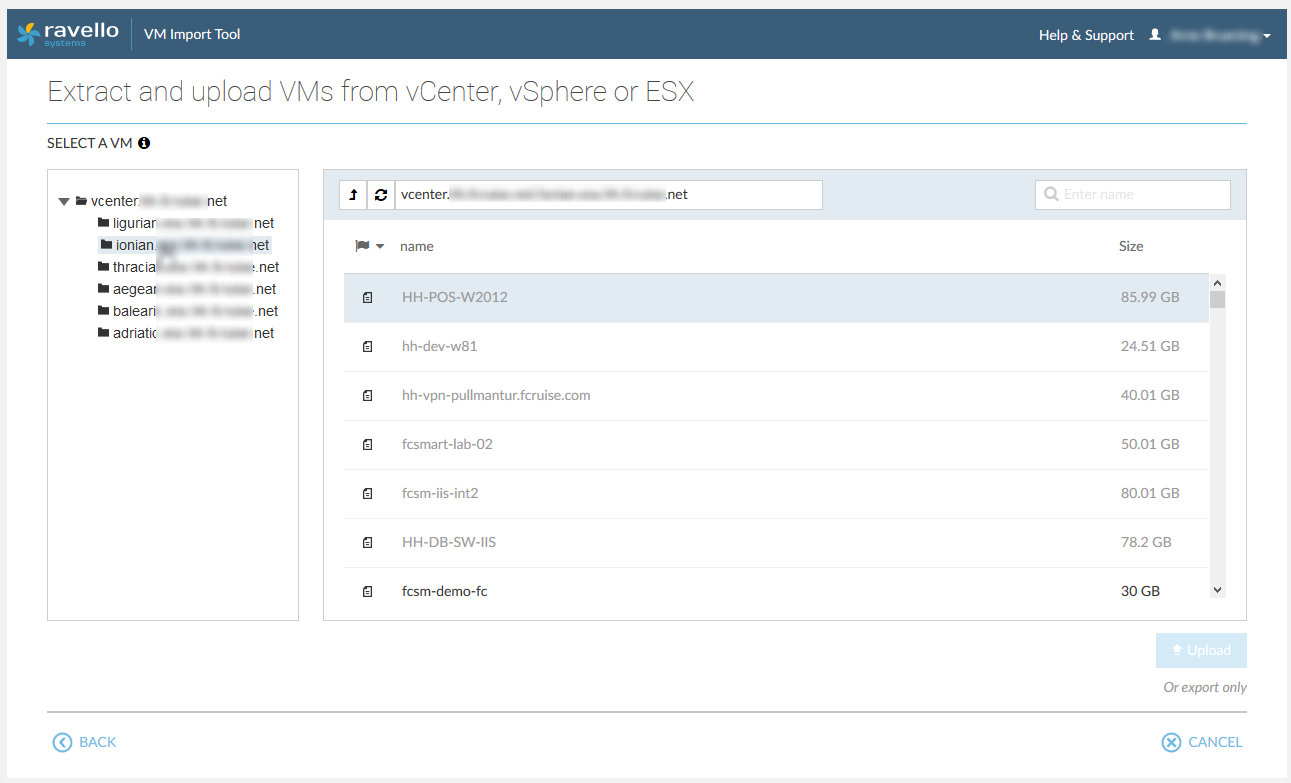The height and width of the screenshot is (783, 1291).
Task: Click the 80.01 GB size value
Action: coord(1150,494)
